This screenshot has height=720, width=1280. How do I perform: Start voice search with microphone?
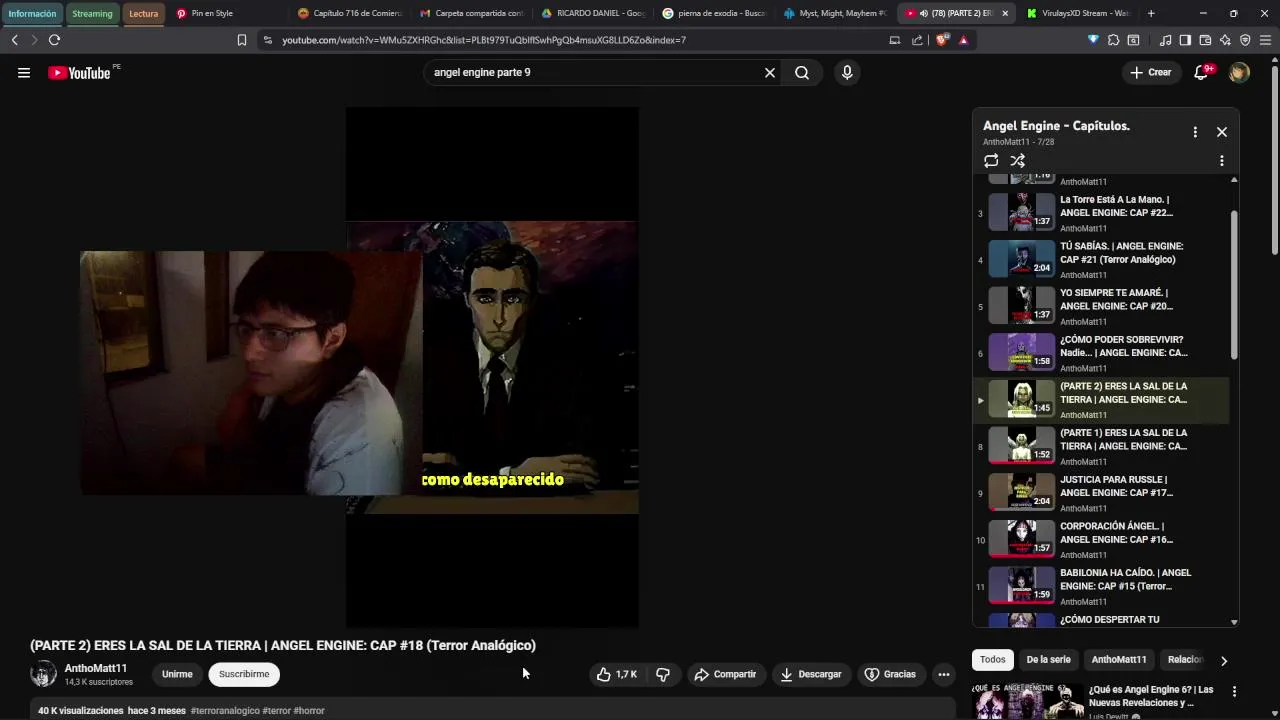click(847, 72)
